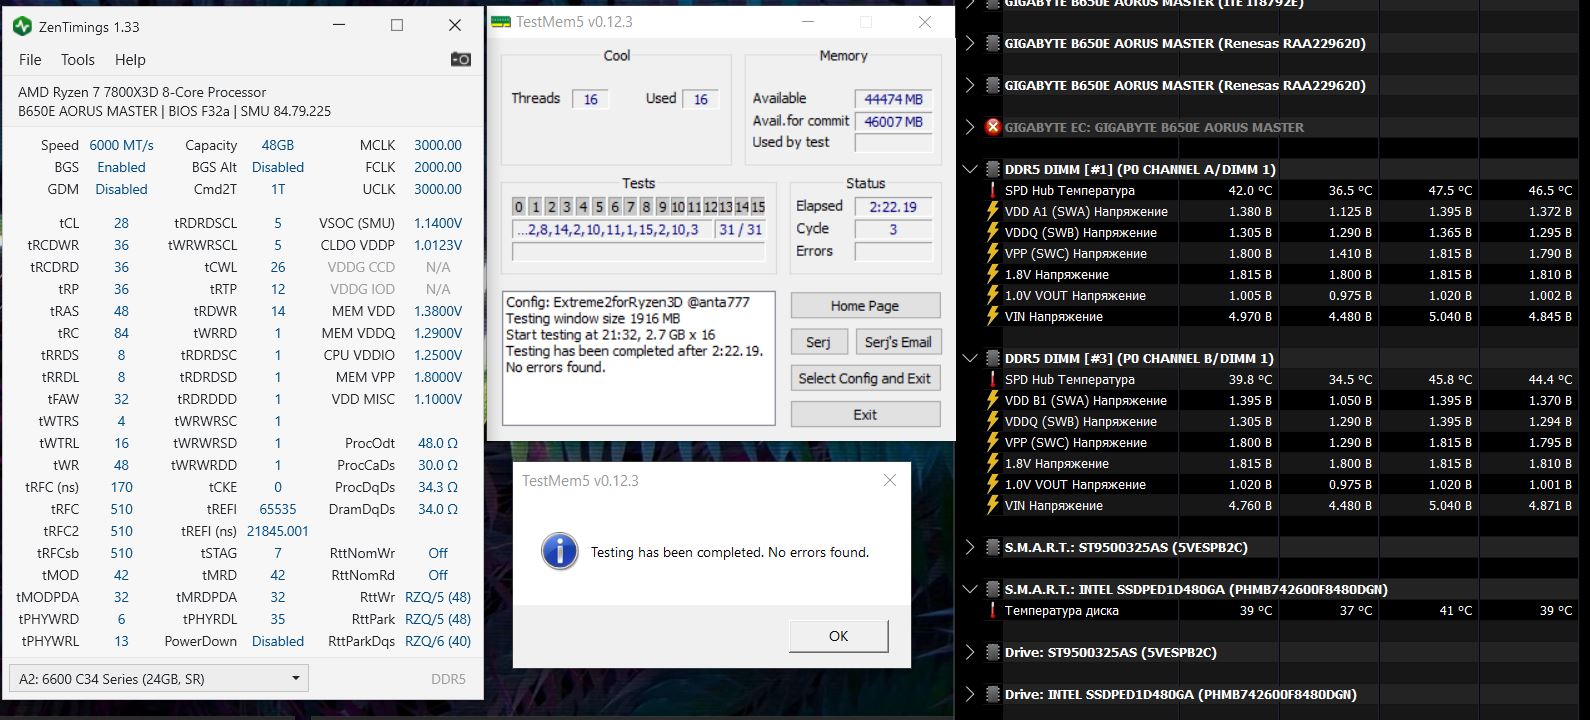Viewport: 1590px width, 720px height.
Task: Click the Speed value 6000 MT/s
Action: [x=121, y=145]
